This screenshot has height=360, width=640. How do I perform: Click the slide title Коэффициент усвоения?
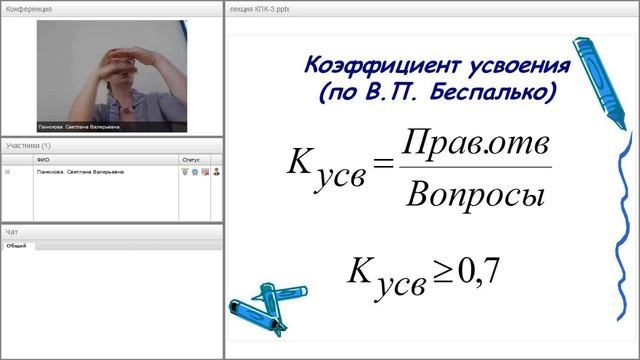tap(437, 66)
